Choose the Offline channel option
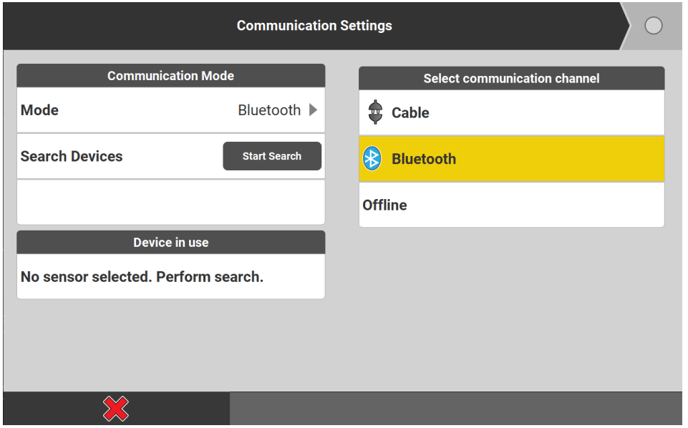Viewport: 688px width, 428px height. coord(511,205)
